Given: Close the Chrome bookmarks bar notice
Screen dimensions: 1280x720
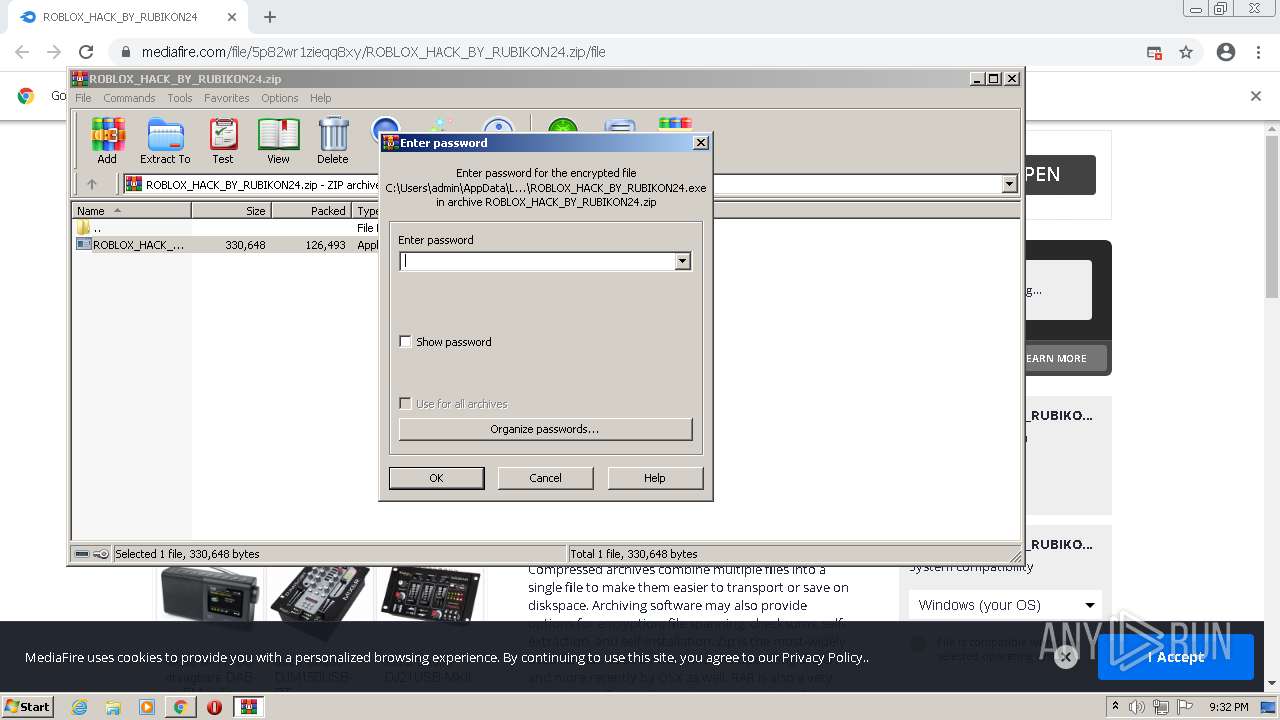Looking at the screenshot, I should [1256, 96].
